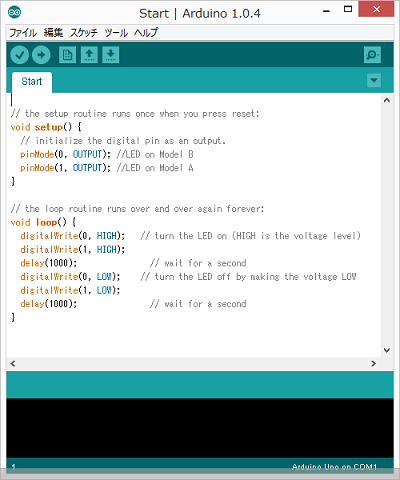400x480 pixels.
Task: Open the tab options dropdown arrow
Action: pyautogui.click(x=374, y=80)
